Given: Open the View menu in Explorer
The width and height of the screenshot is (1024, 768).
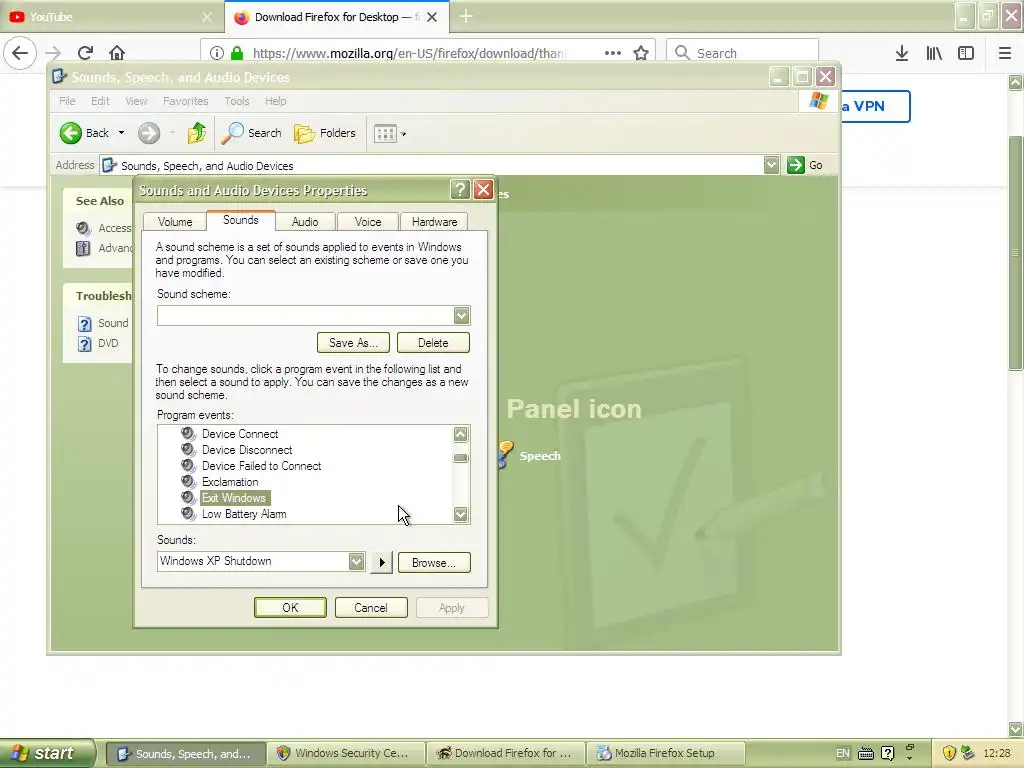Looking at the screenshot, I should coord(136,101).
